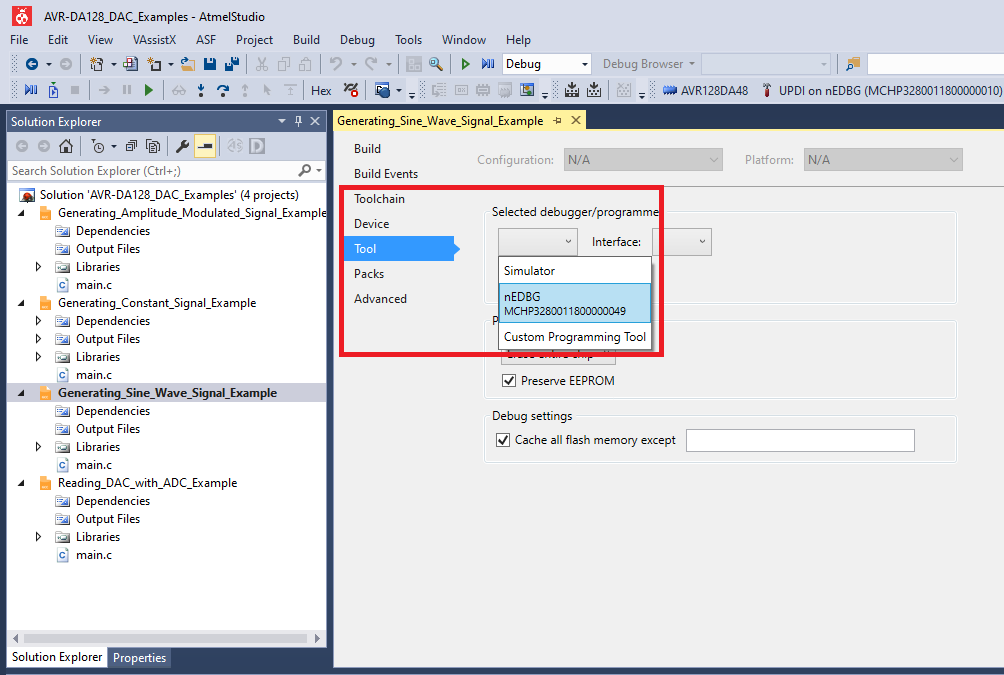Select the Device properties page
The width and height of the screenshot is (1004, 675).
point(371,224)
